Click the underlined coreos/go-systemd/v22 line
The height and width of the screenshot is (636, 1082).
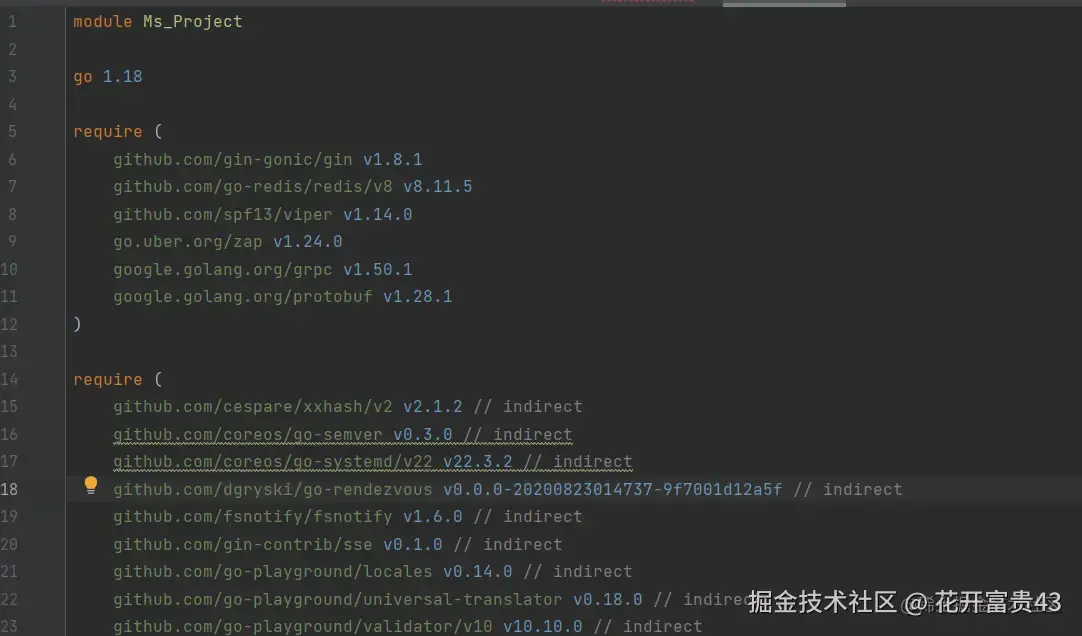coord(373,461)
